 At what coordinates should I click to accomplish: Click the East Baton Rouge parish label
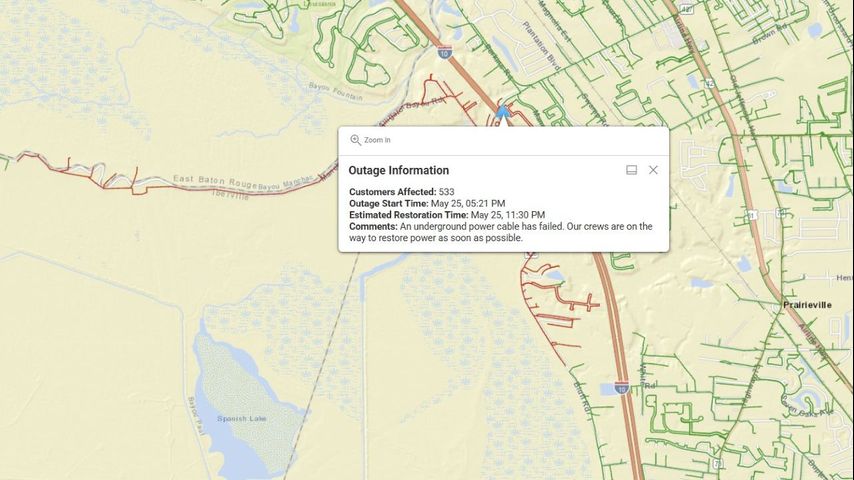(214, 180)
